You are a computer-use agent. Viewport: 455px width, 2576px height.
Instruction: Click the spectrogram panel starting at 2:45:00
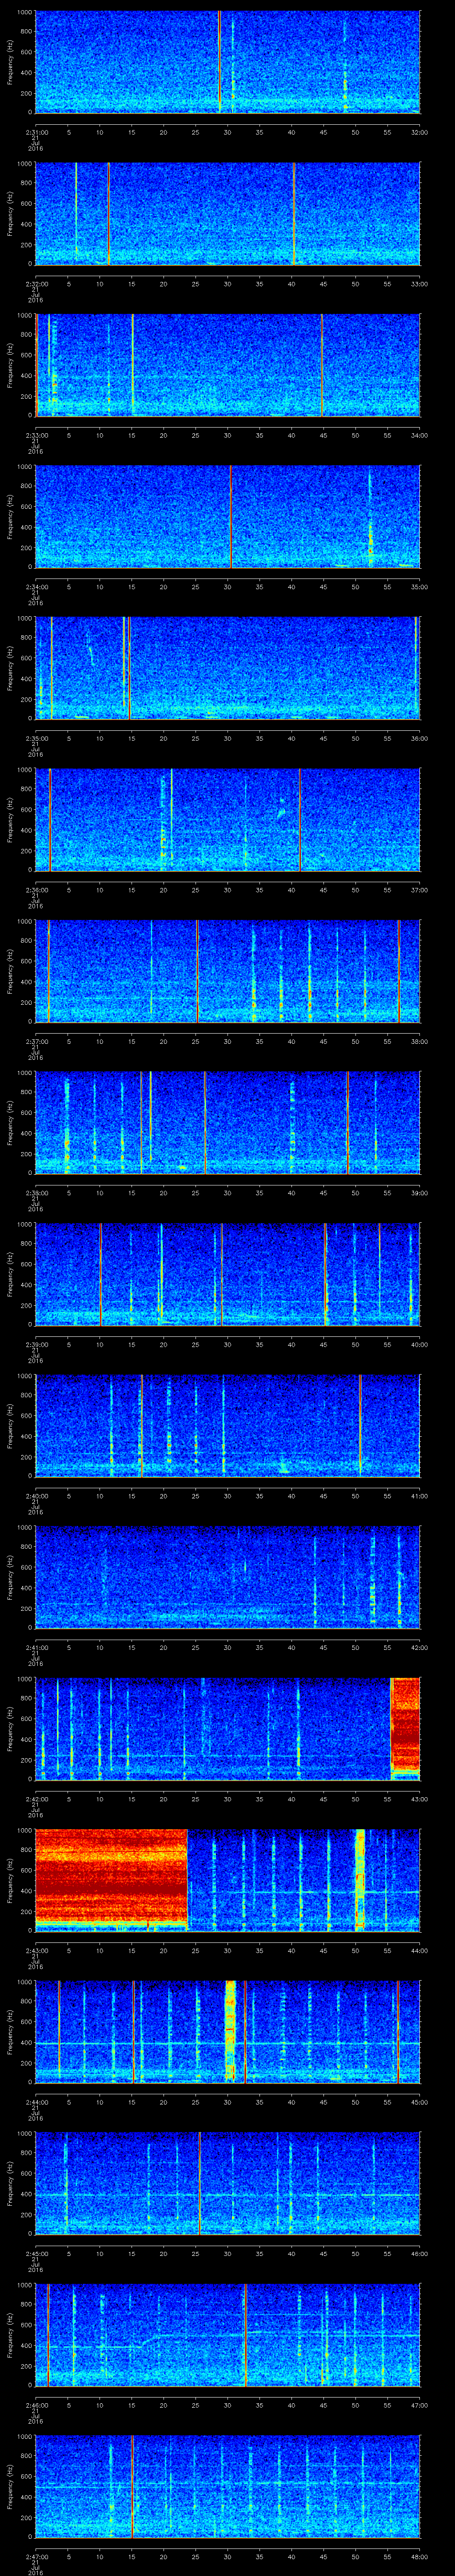click(x=227, y=2183)
